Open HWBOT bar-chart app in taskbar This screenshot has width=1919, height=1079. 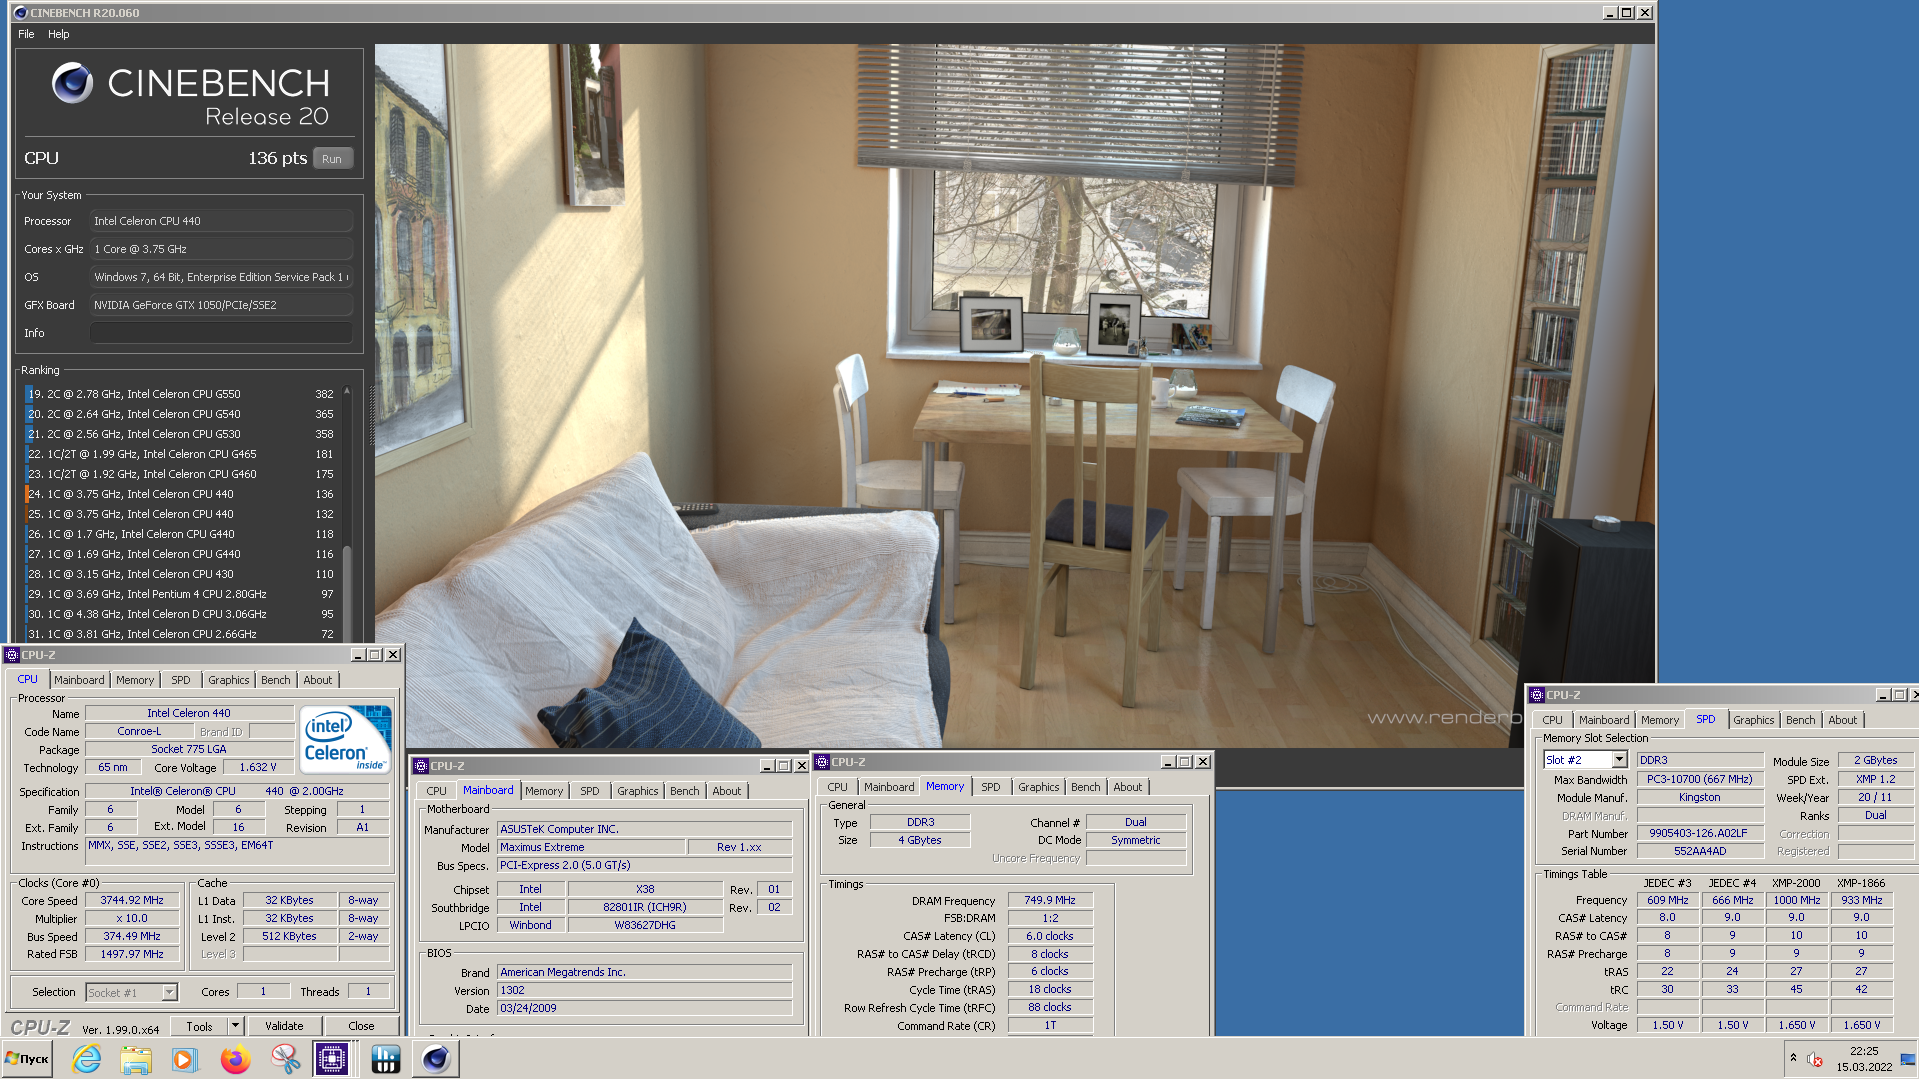[385, 1059]
